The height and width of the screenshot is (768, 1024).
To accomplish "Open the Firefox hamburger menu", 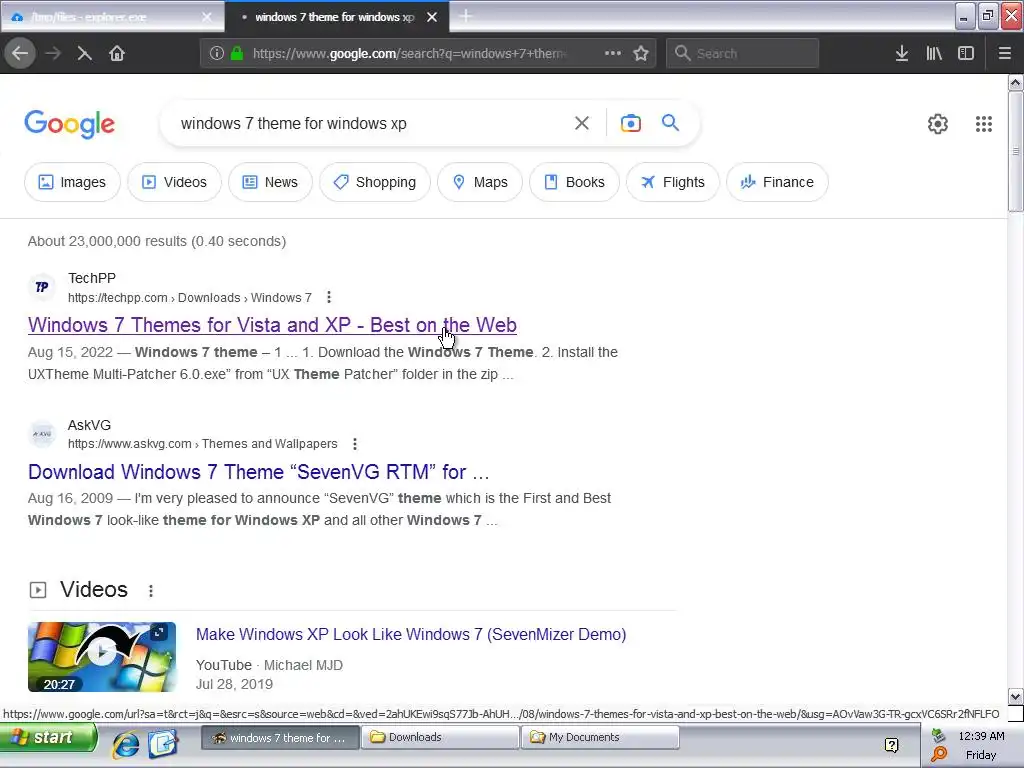I will tap(1004, 54).
